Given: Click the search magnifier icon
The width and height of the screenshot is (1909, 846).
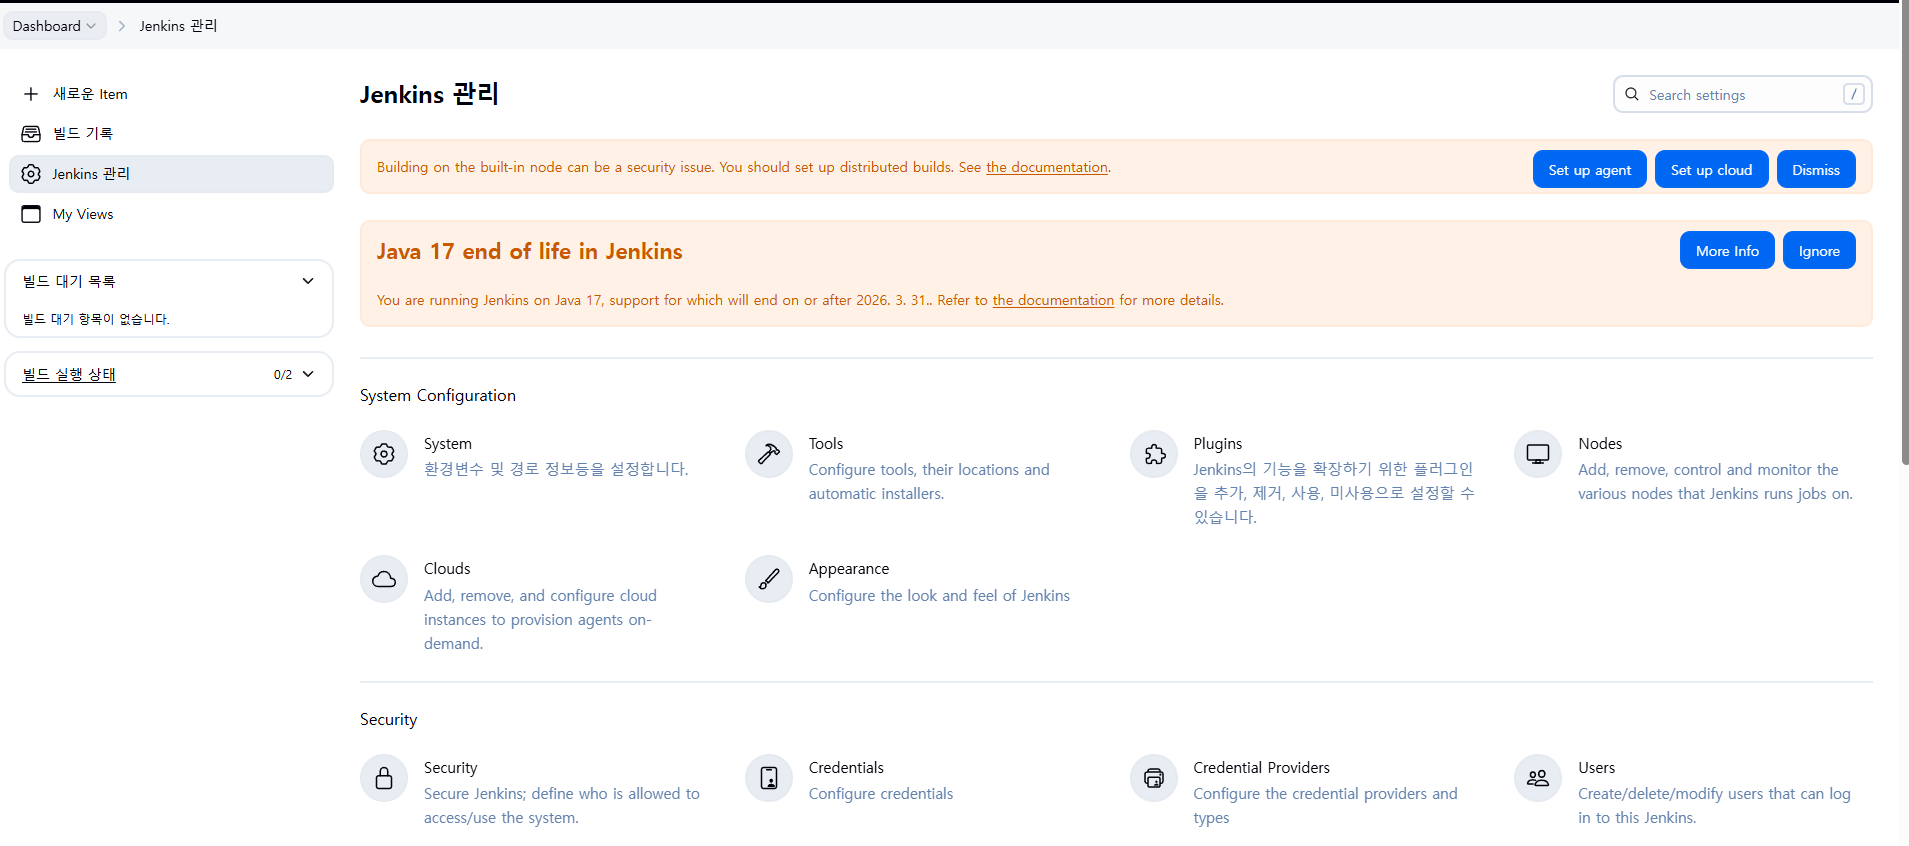Looking at the screenshot, I should 1632,94.
